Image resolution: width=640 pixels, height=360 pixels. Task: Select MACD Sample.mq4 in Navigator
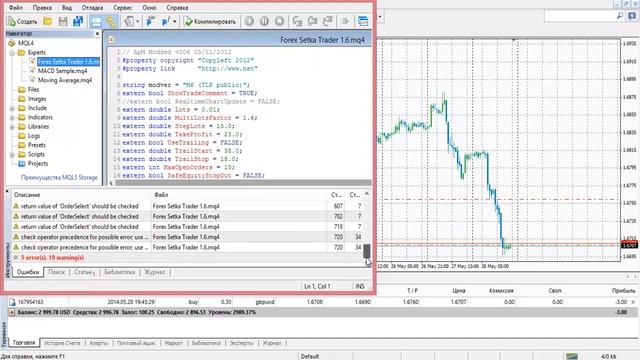pos(62,71)
